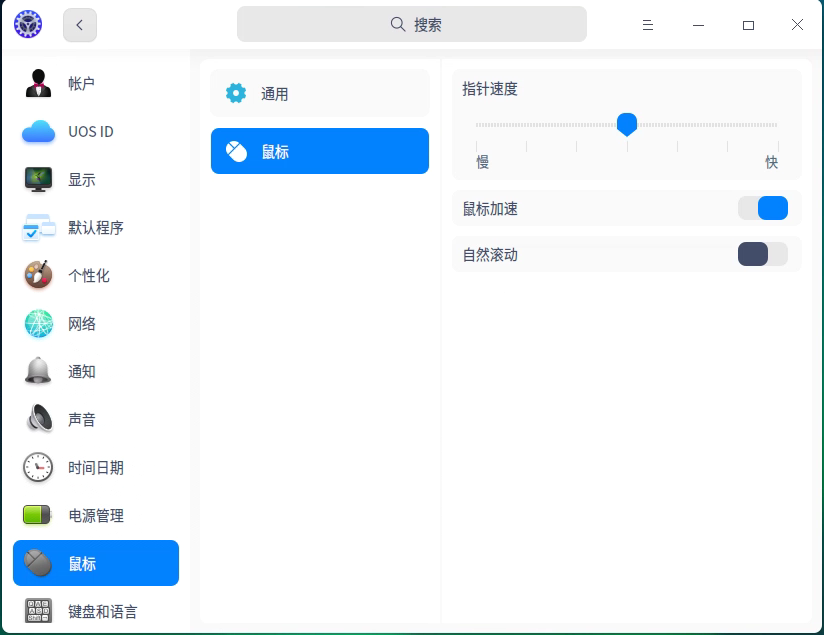
Task: Click the 声音 speaker icon
Action: [x=38, y=419]
